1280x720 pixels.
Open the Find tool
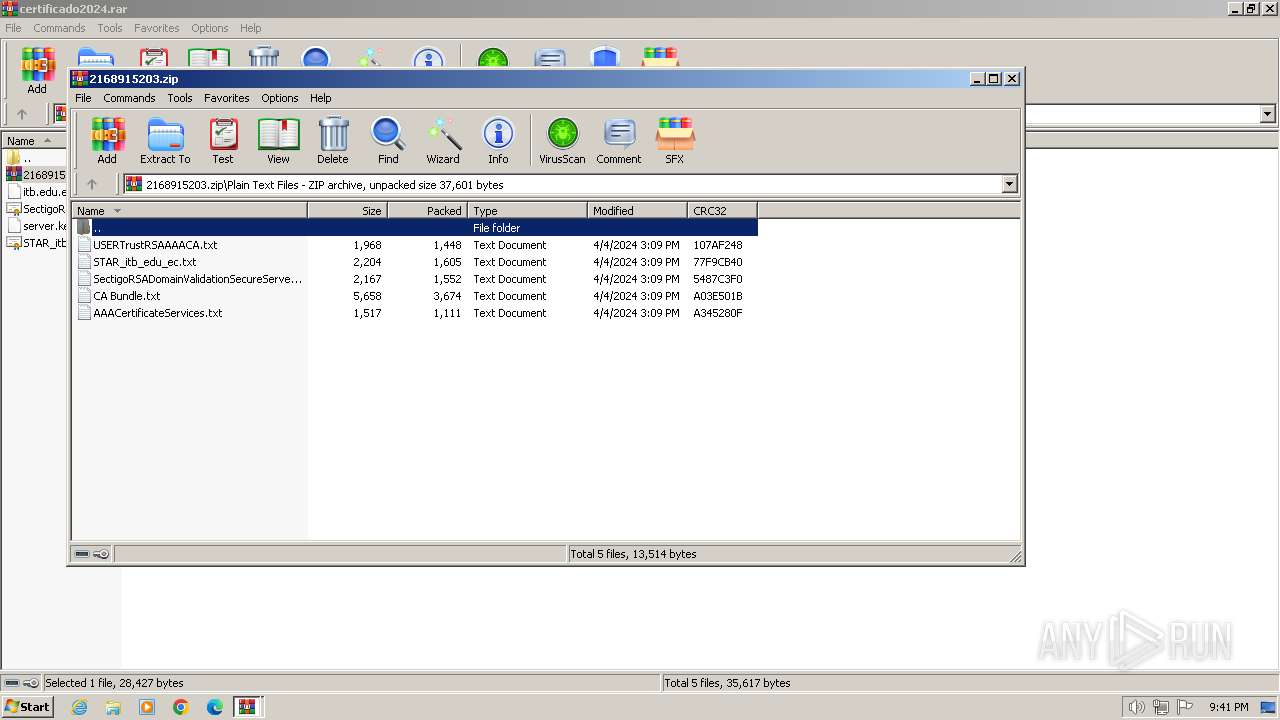point(388,140)
